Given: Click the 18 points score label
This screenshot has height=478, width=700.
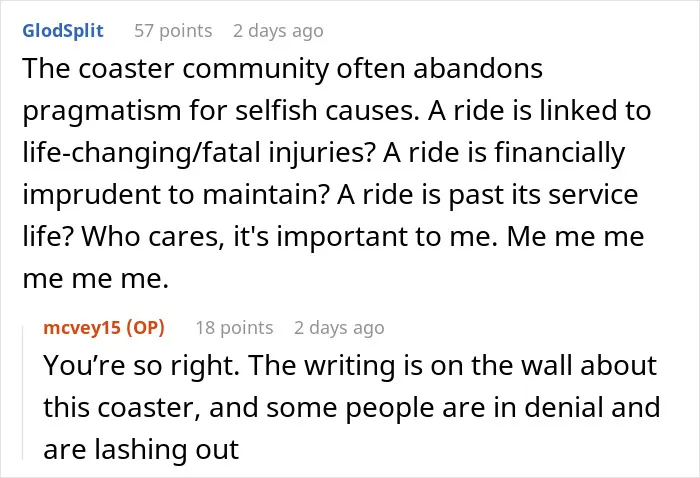Looking at the screenshot, I should [x=234, y=328].
